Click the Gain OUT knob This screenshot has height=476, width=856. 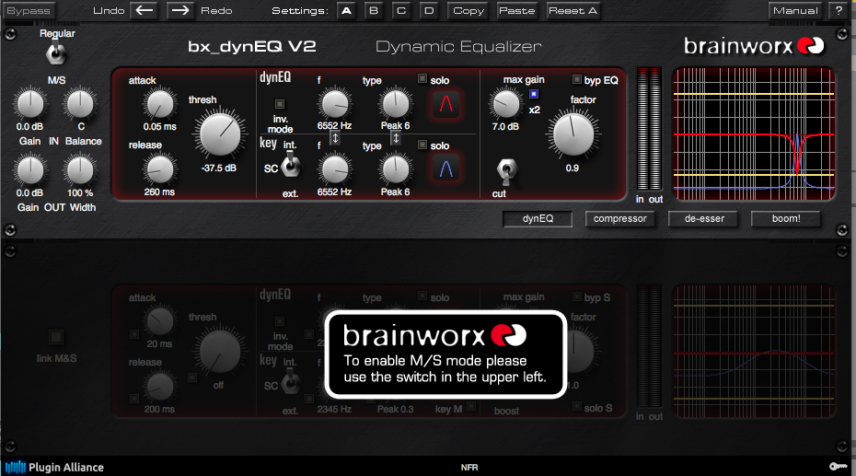point(30,170)
